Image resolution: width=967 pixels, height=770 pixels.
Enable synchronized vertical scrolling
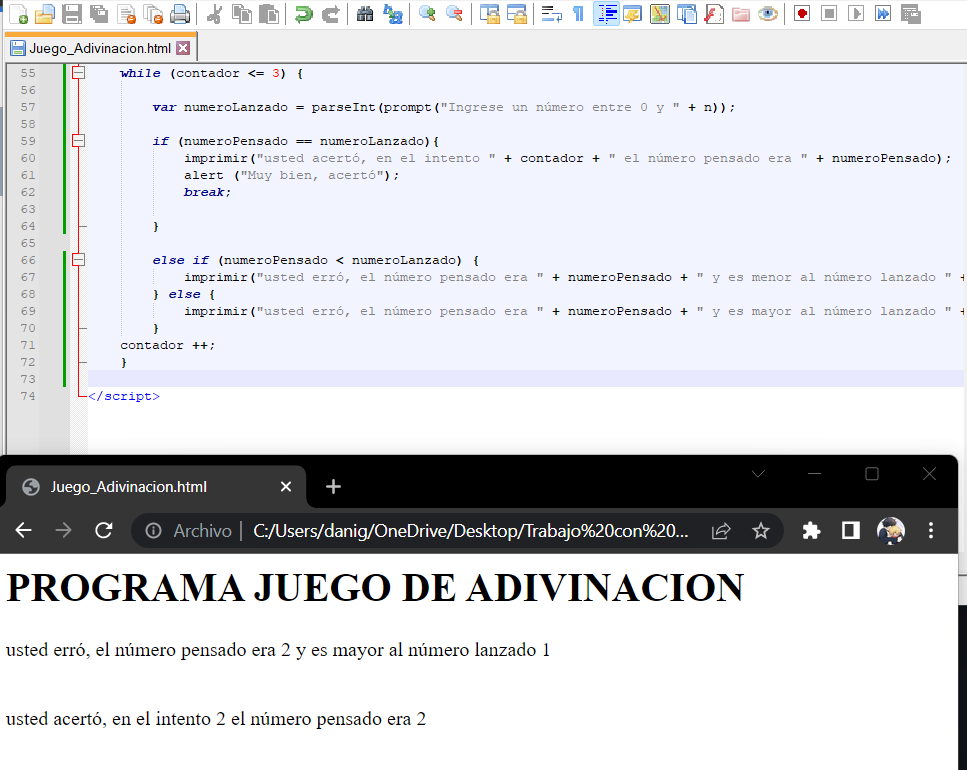coord(490,14)
